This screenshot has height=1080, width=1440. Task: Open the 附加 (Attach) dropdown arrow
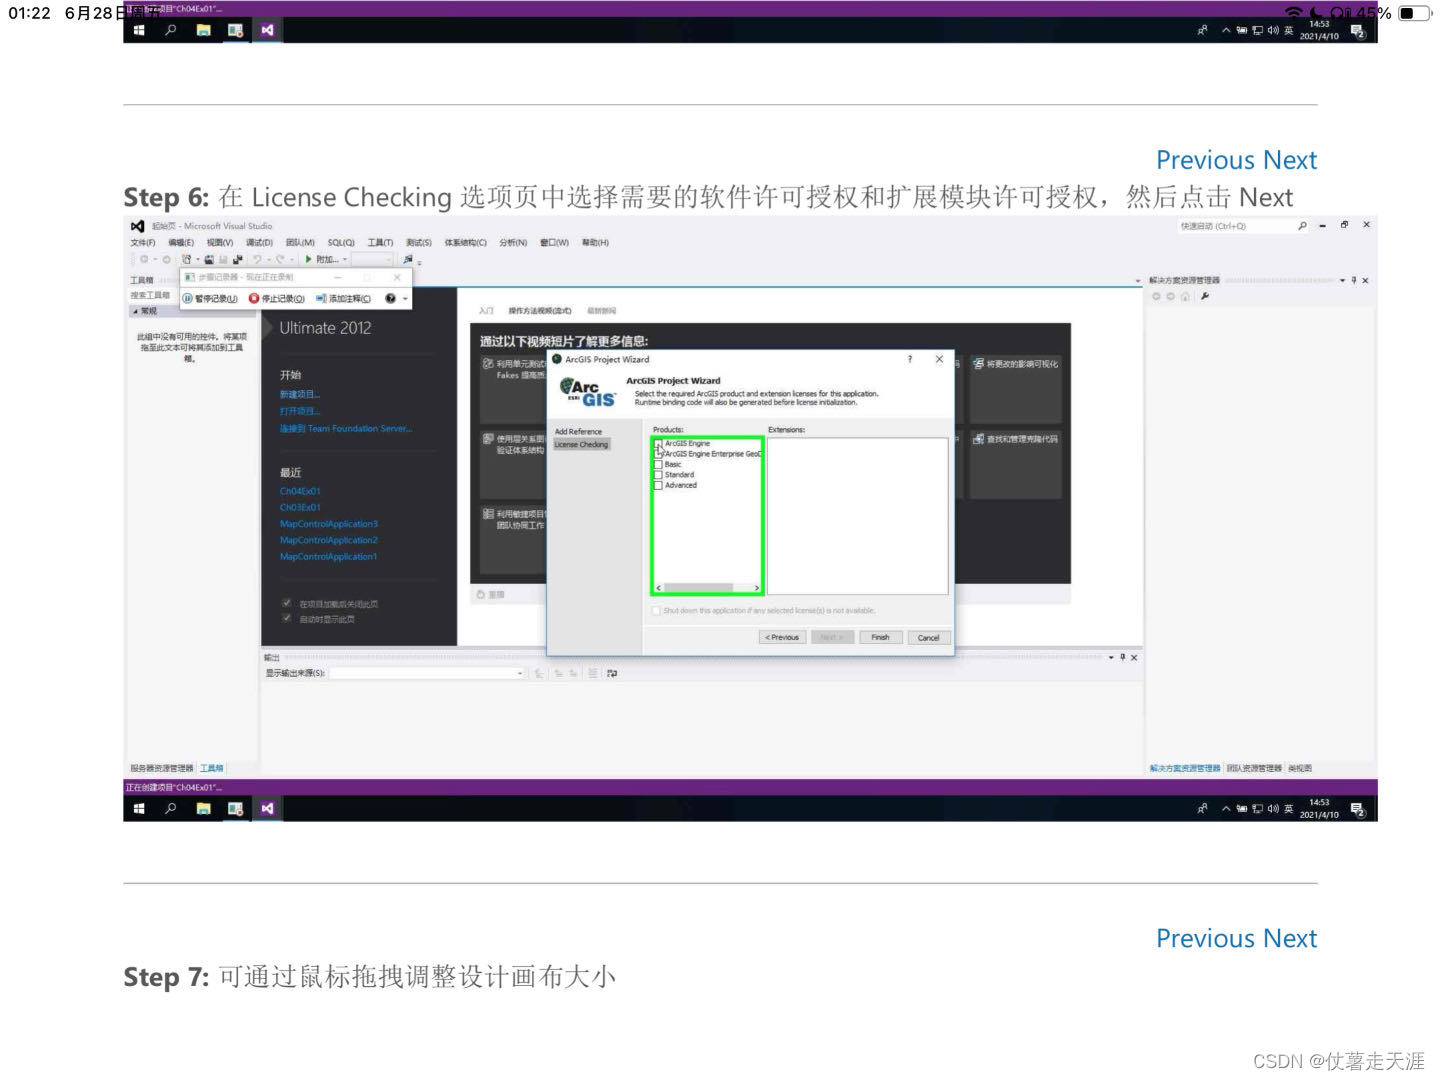click(345, 260)
